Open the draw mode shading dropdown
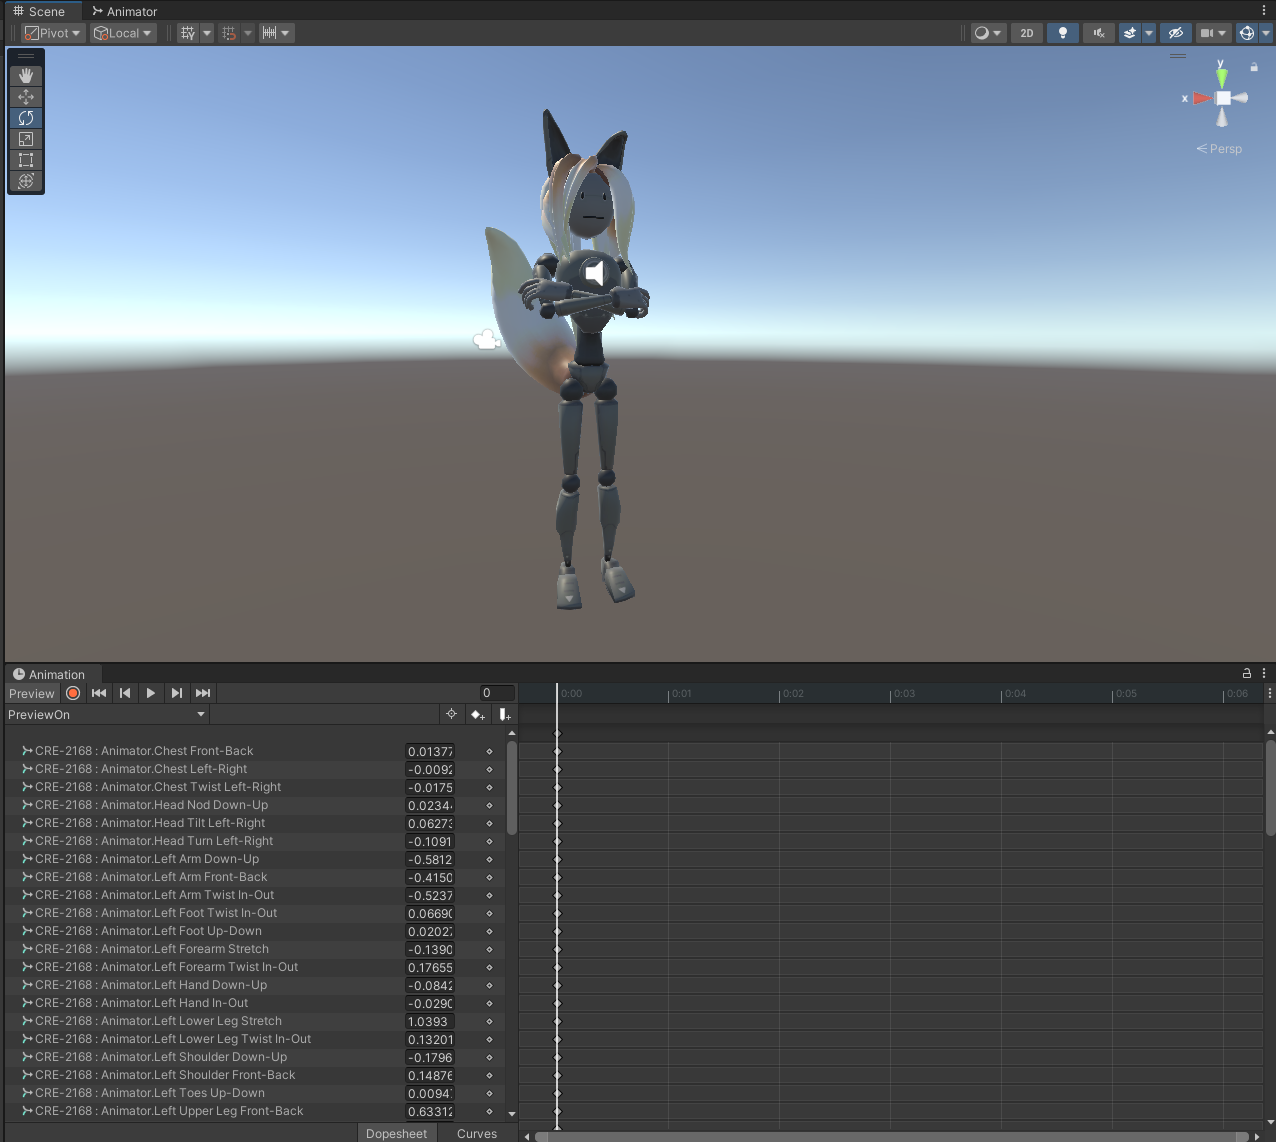 988,33
